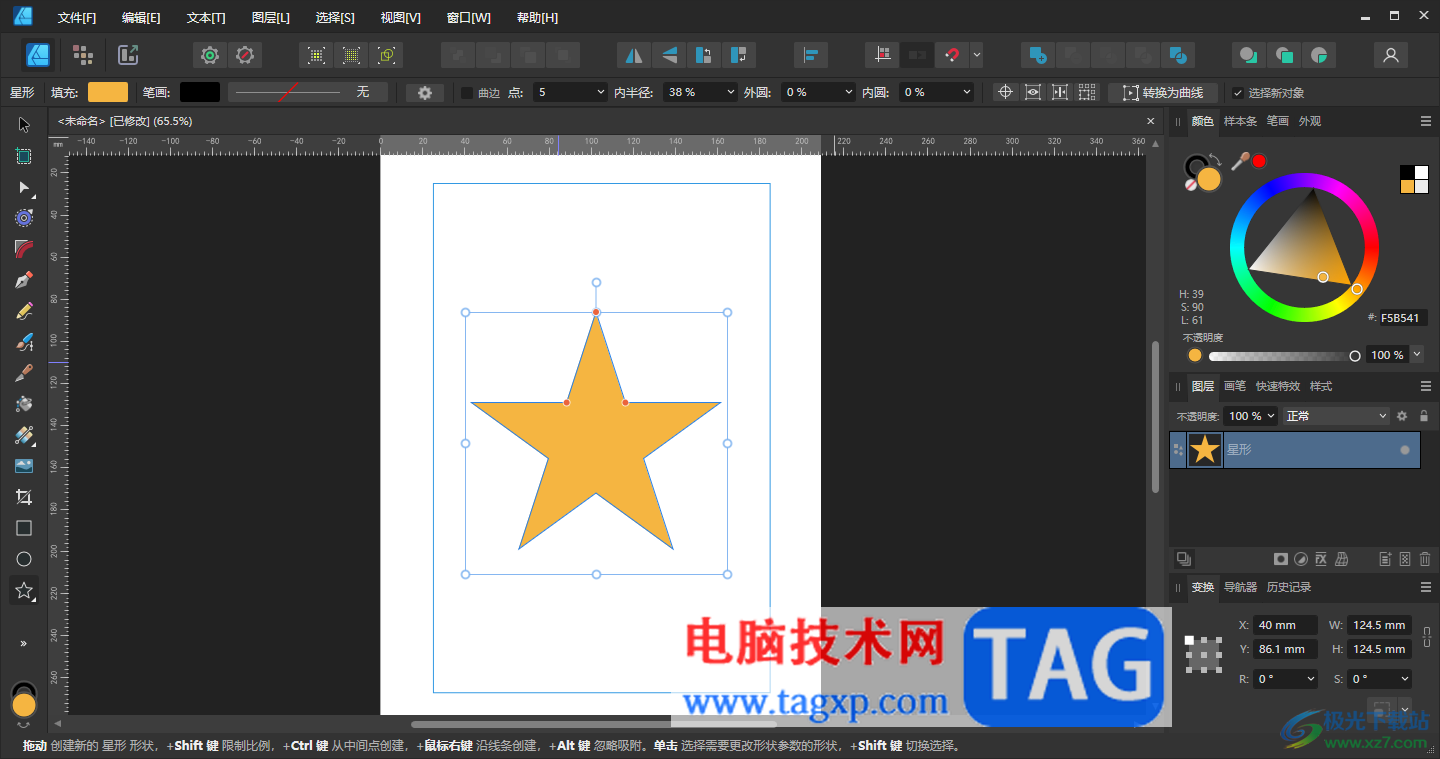Select the Node tool
The image size is (1440, 759).
click(24, 188)
